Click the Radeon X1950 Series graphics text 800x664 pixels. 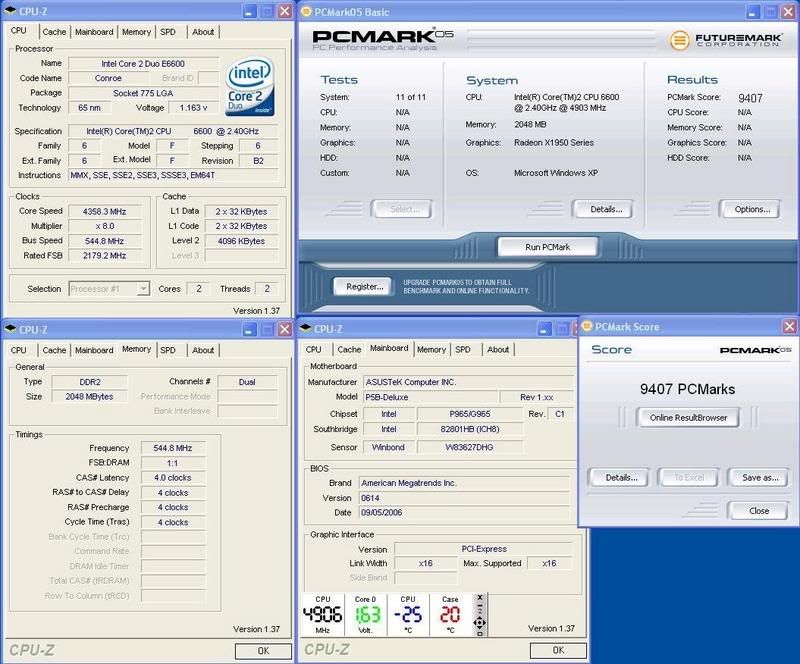point(554,143)
